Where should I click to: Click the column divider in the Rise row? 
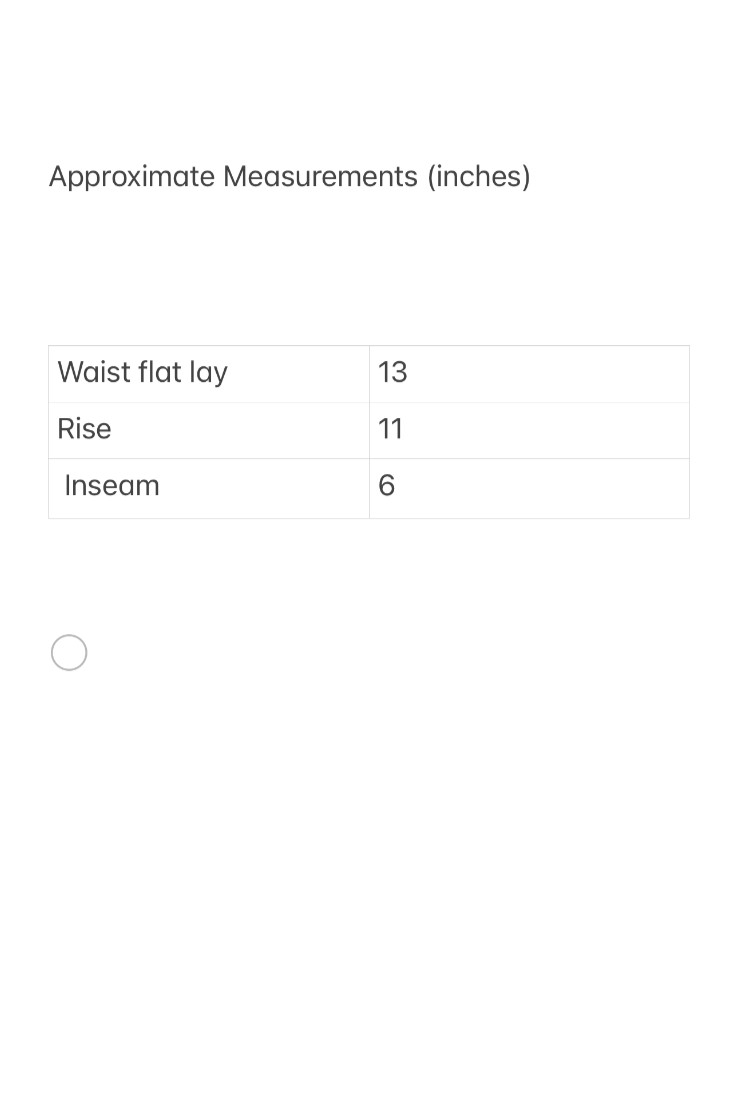pyautogui.click(x=369, y=430)
